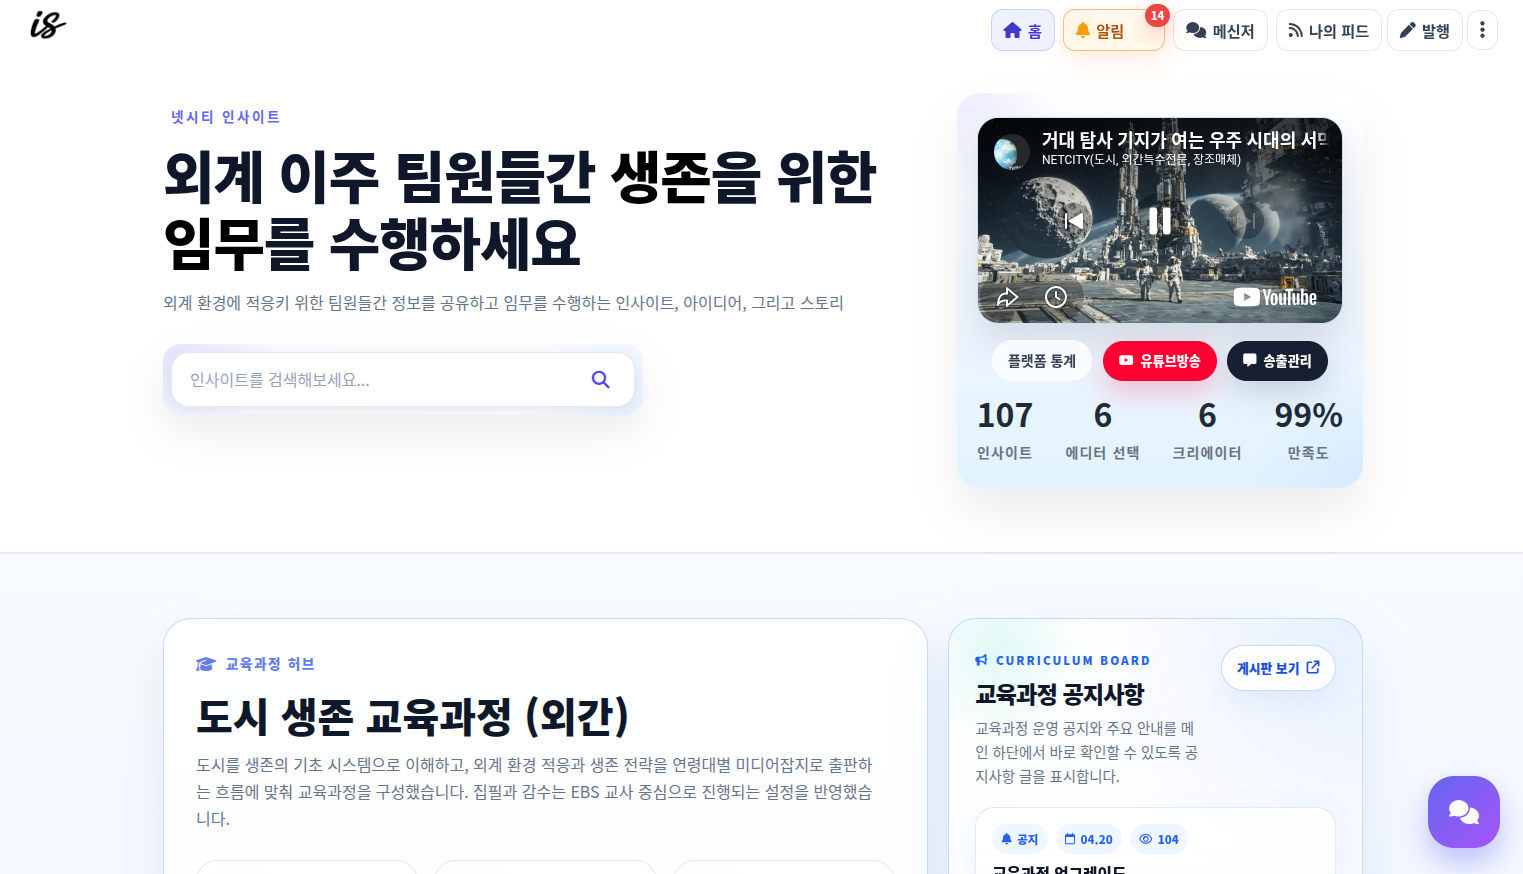Click the YouTube logo on the video
Viewport: 1523px width, 874px height.
pyautogui.click(x=1275, y=297)
